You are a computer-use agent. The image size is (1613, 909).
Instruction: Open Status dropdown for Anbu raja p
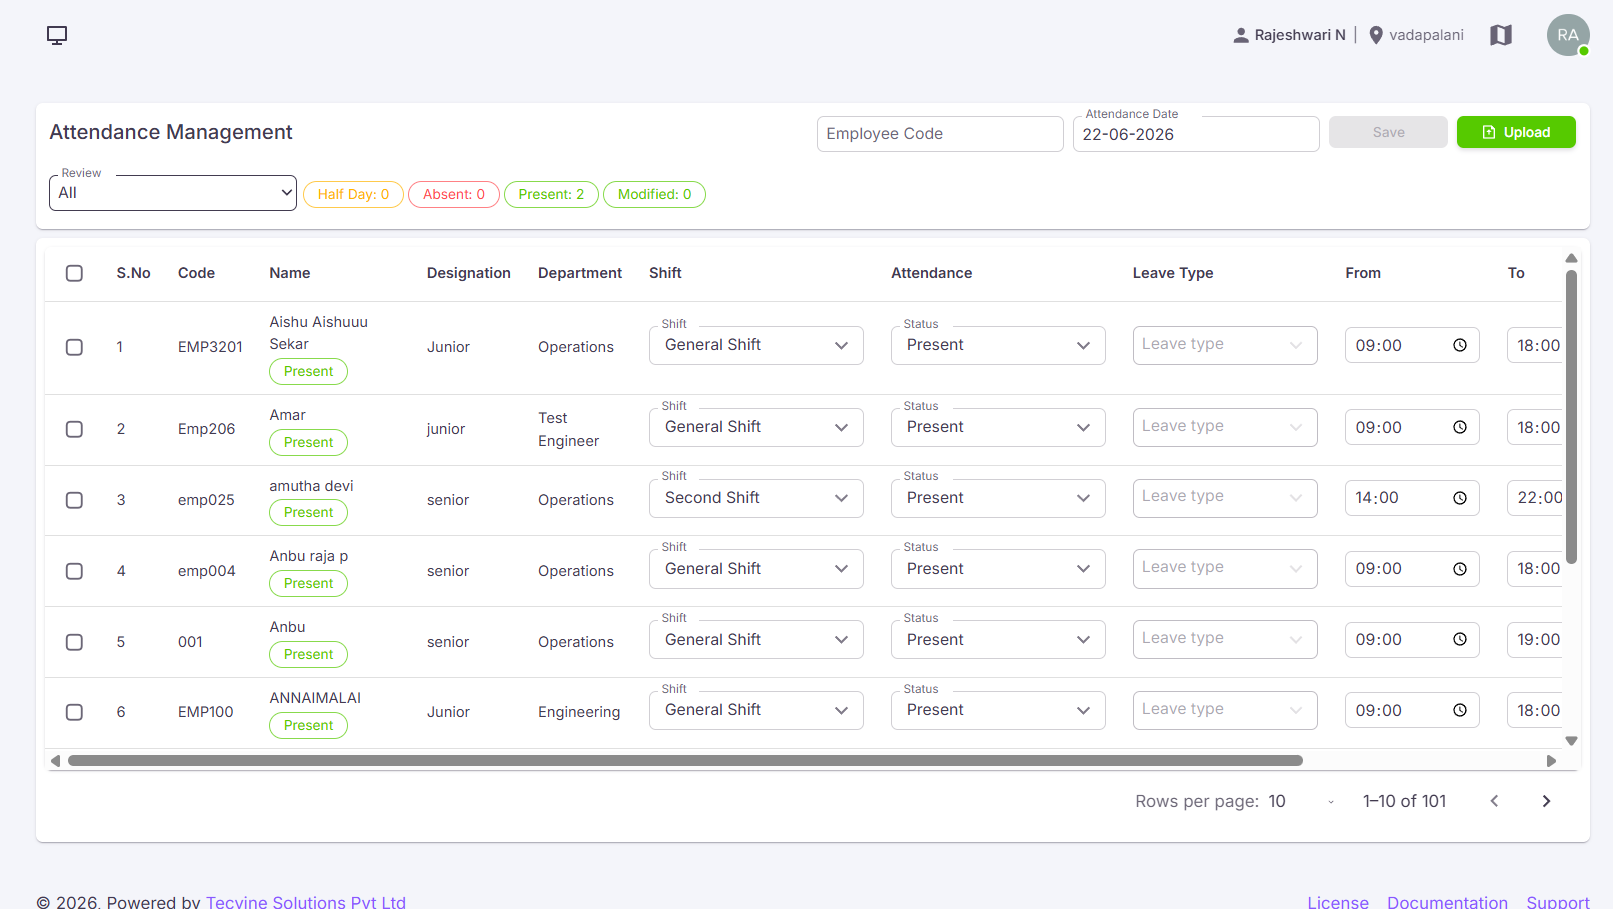click(998, 569)
